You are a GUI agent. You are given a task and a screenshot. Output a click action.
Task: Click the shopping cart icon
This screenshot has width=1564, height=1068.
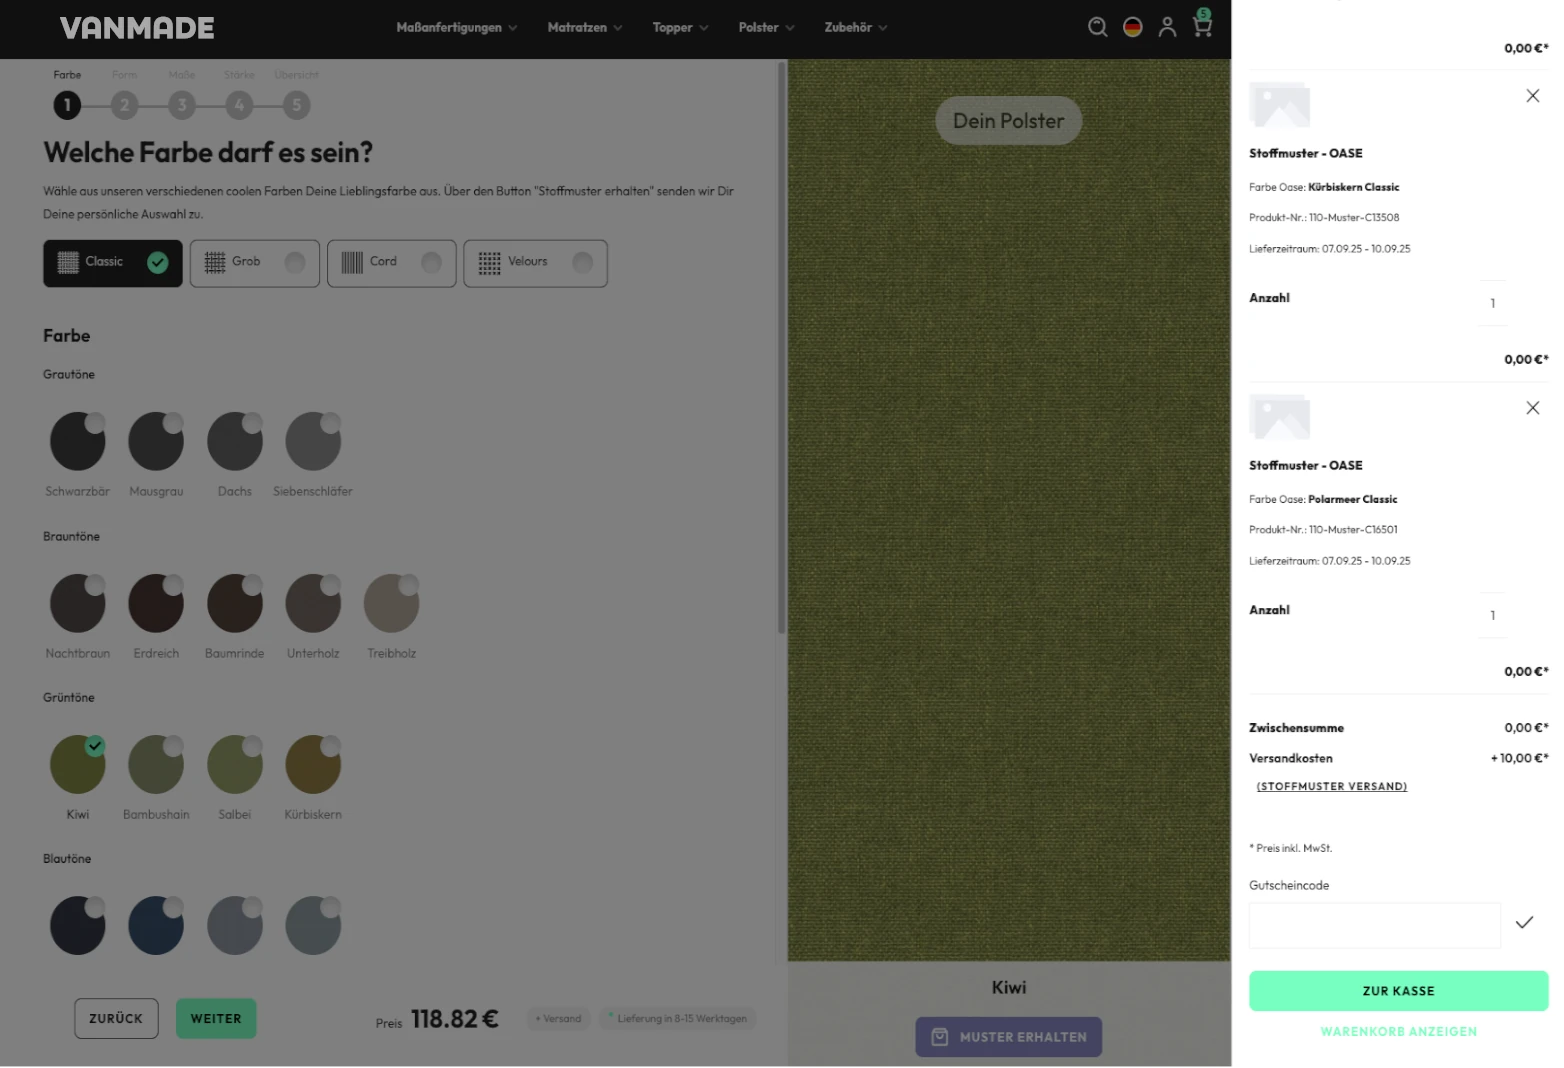(1202, 25)
